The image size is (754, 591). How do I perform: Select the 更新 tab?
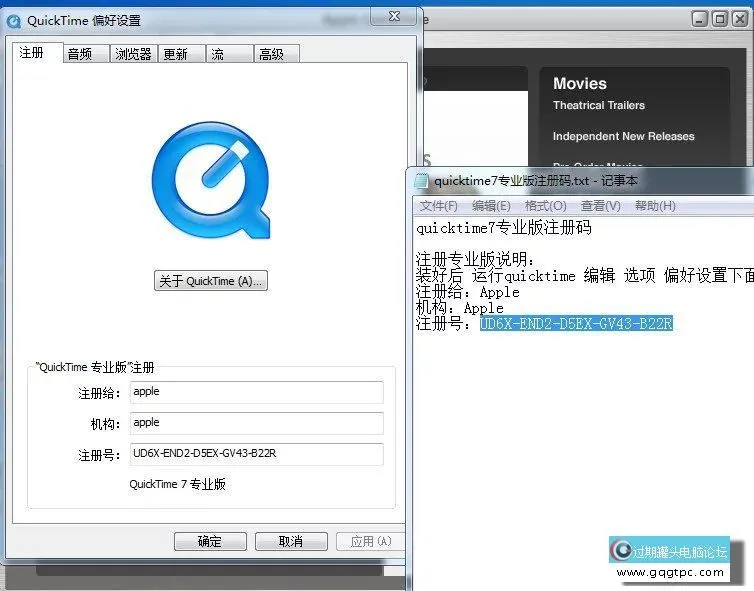tap(181, 54)
